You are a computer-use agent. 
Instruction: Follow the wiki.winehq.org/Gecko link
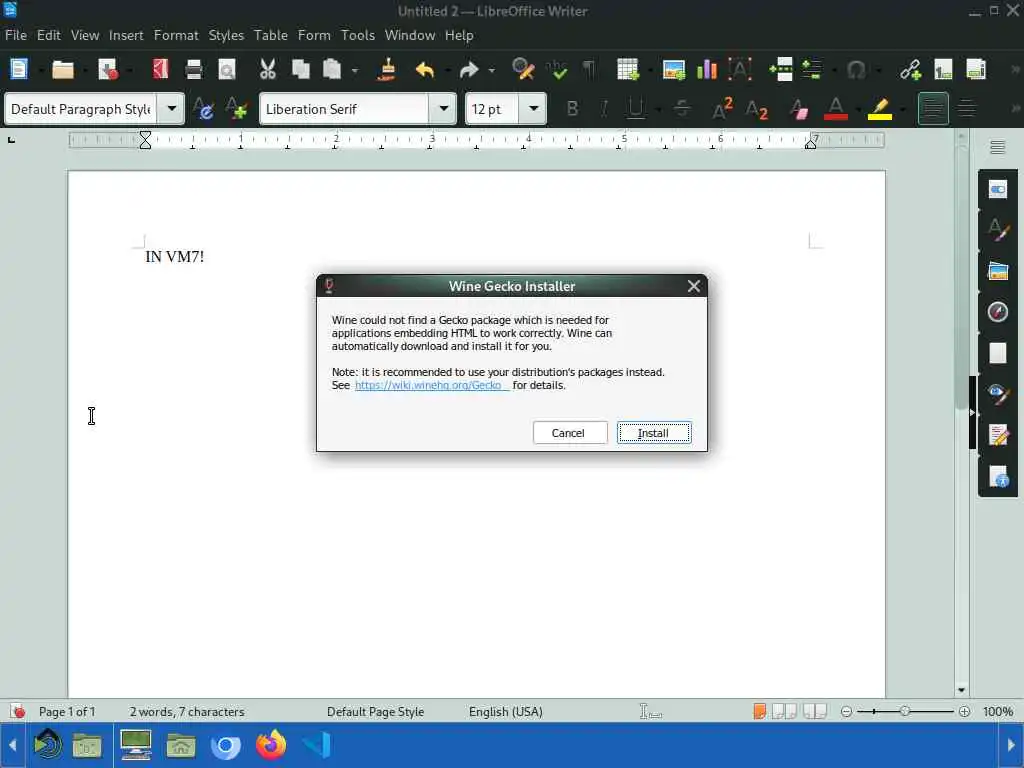(431, 385)
